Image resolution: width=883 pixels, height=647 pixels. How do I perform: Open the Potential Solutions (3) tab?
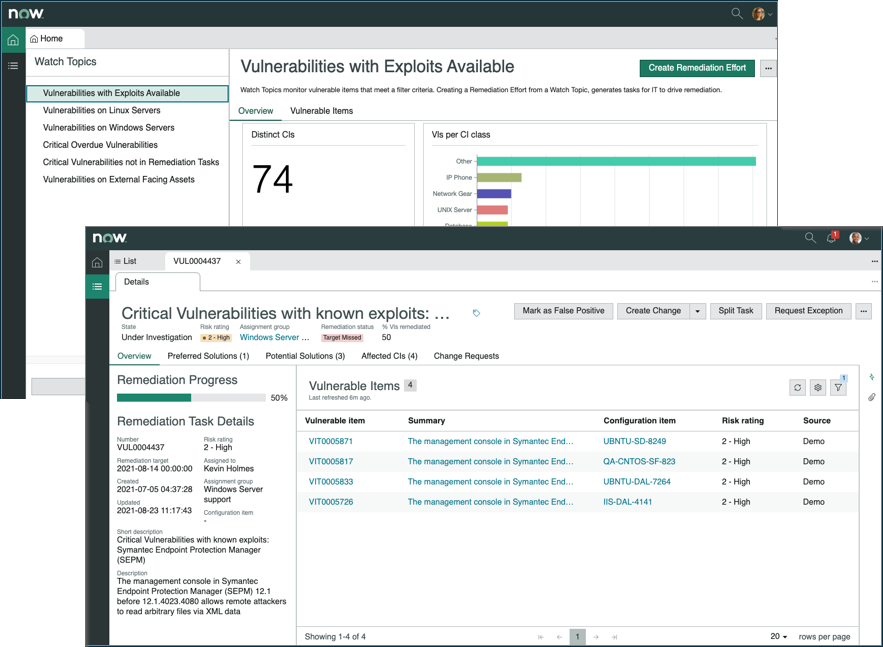tap(305, 356)
